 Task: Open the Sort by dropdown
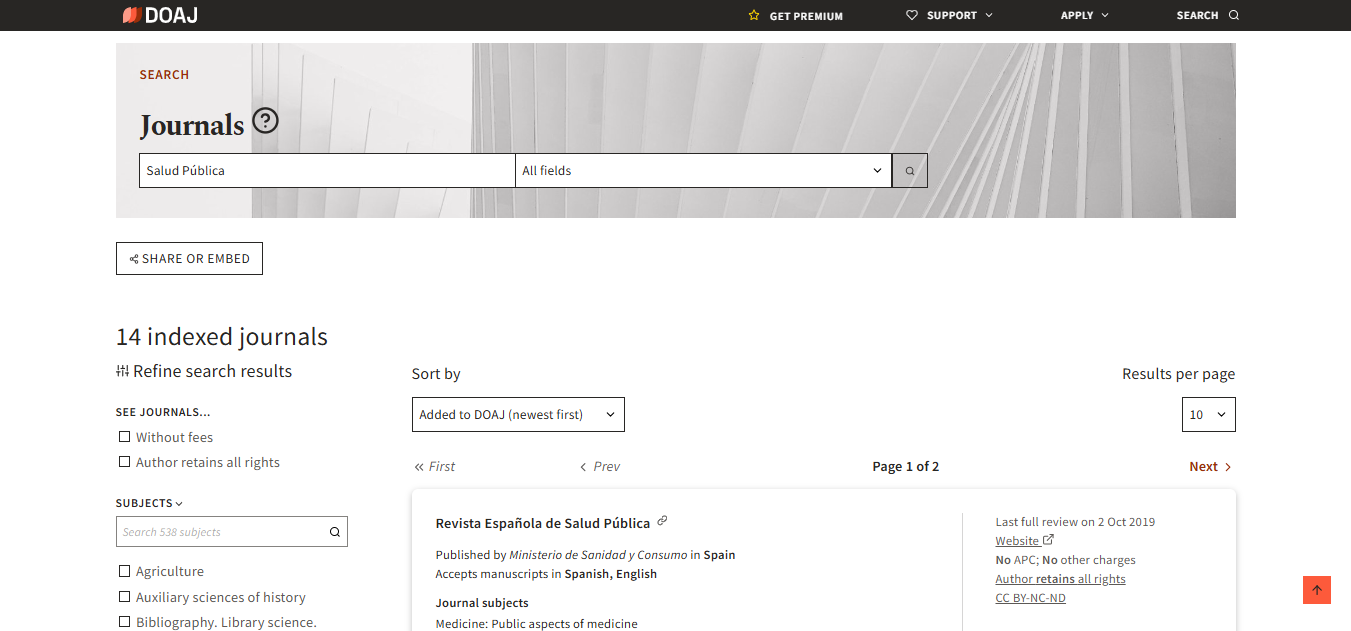click(518, 415)
